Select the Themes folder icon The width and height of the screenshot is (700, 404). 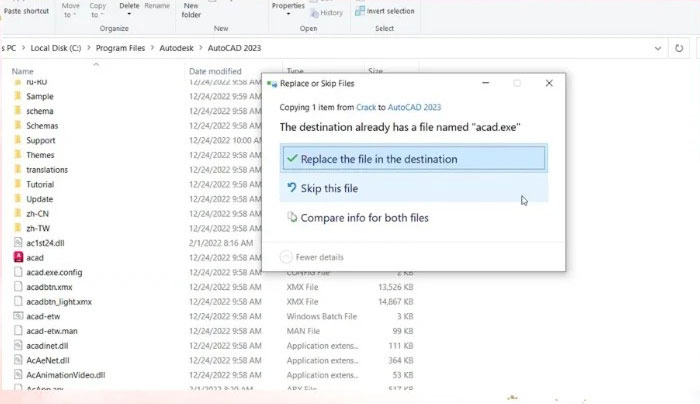(18, 155)
